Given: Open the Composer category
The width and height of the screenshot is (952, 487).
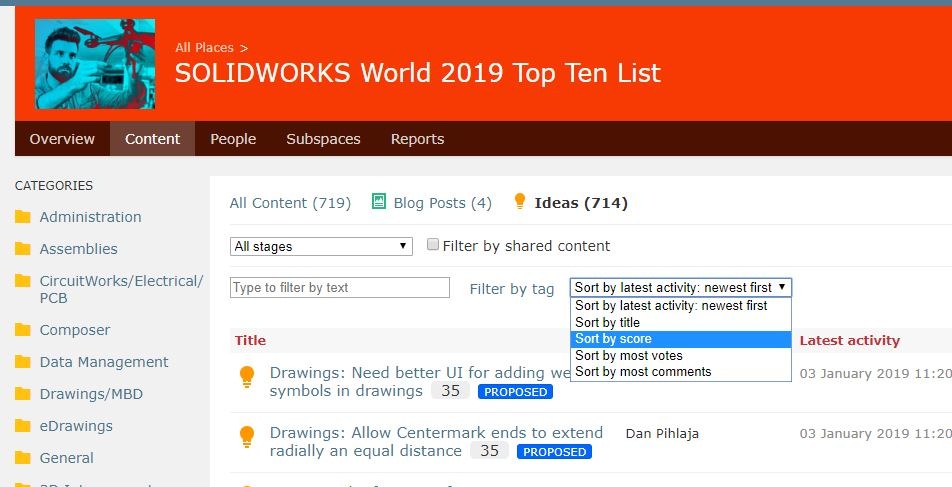Looking at the screenshot, I should 75,330.
